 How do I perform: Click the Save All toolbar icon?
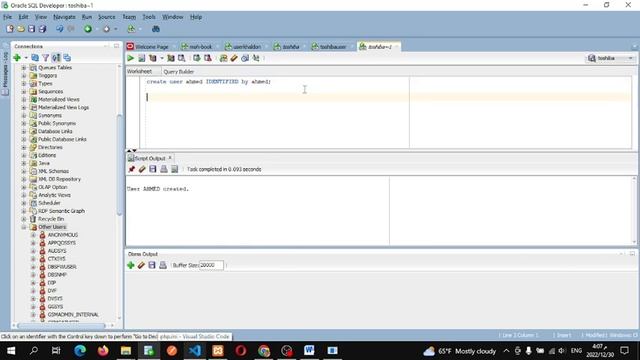[42, 29]
